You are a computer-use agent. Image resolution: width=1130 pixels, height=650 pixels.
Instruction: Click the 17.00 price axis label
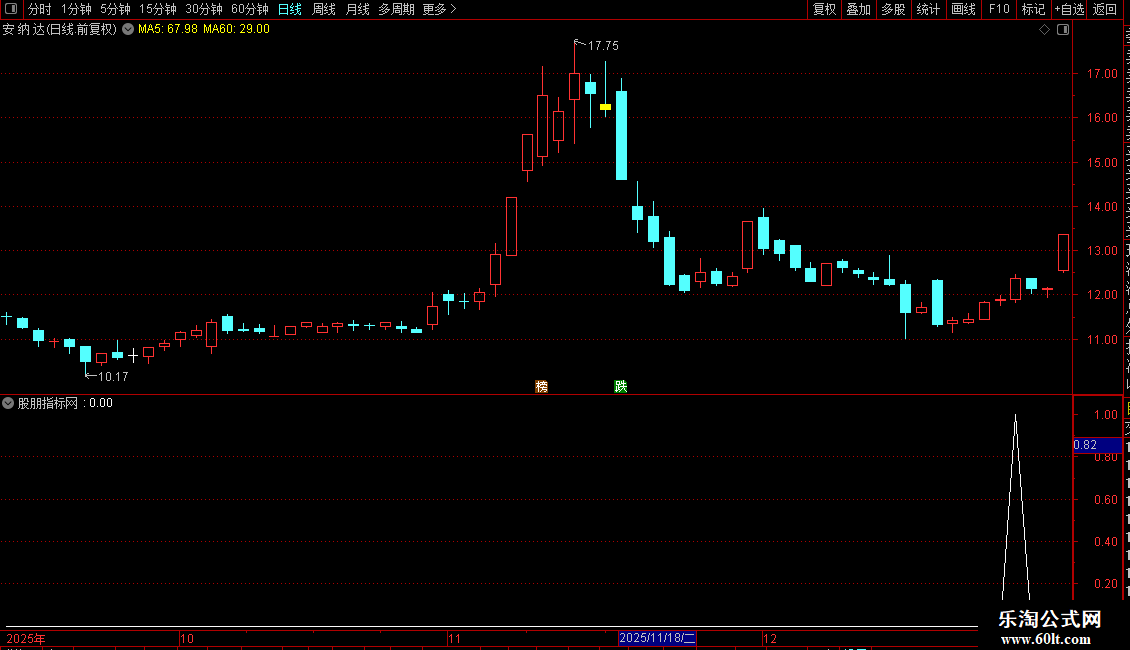tap(1102, 74)
